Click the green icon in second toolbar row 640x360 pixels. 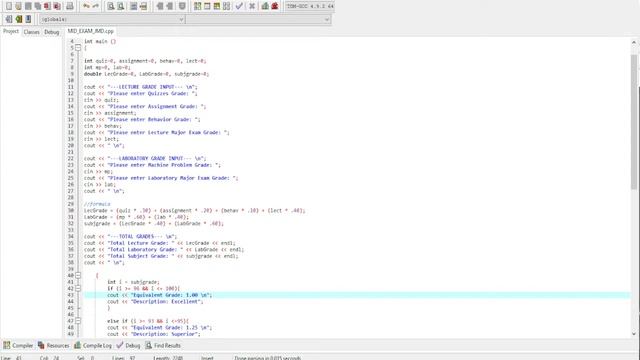point(19,19)
